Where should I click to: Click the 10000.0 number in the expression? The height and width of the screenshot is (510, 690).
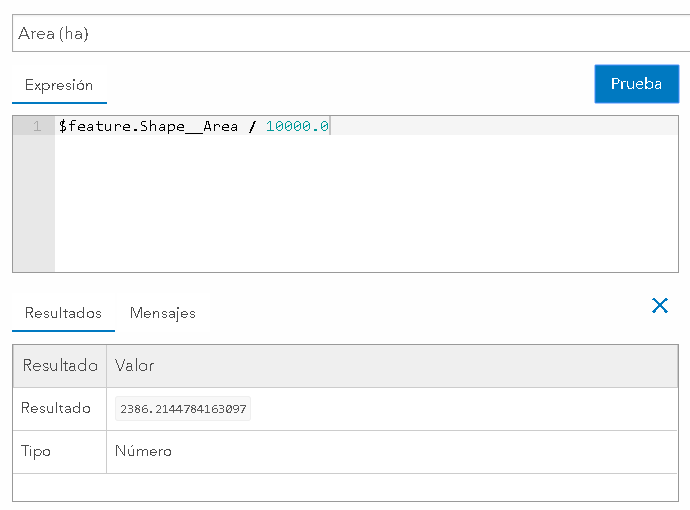tap(297, 126)
